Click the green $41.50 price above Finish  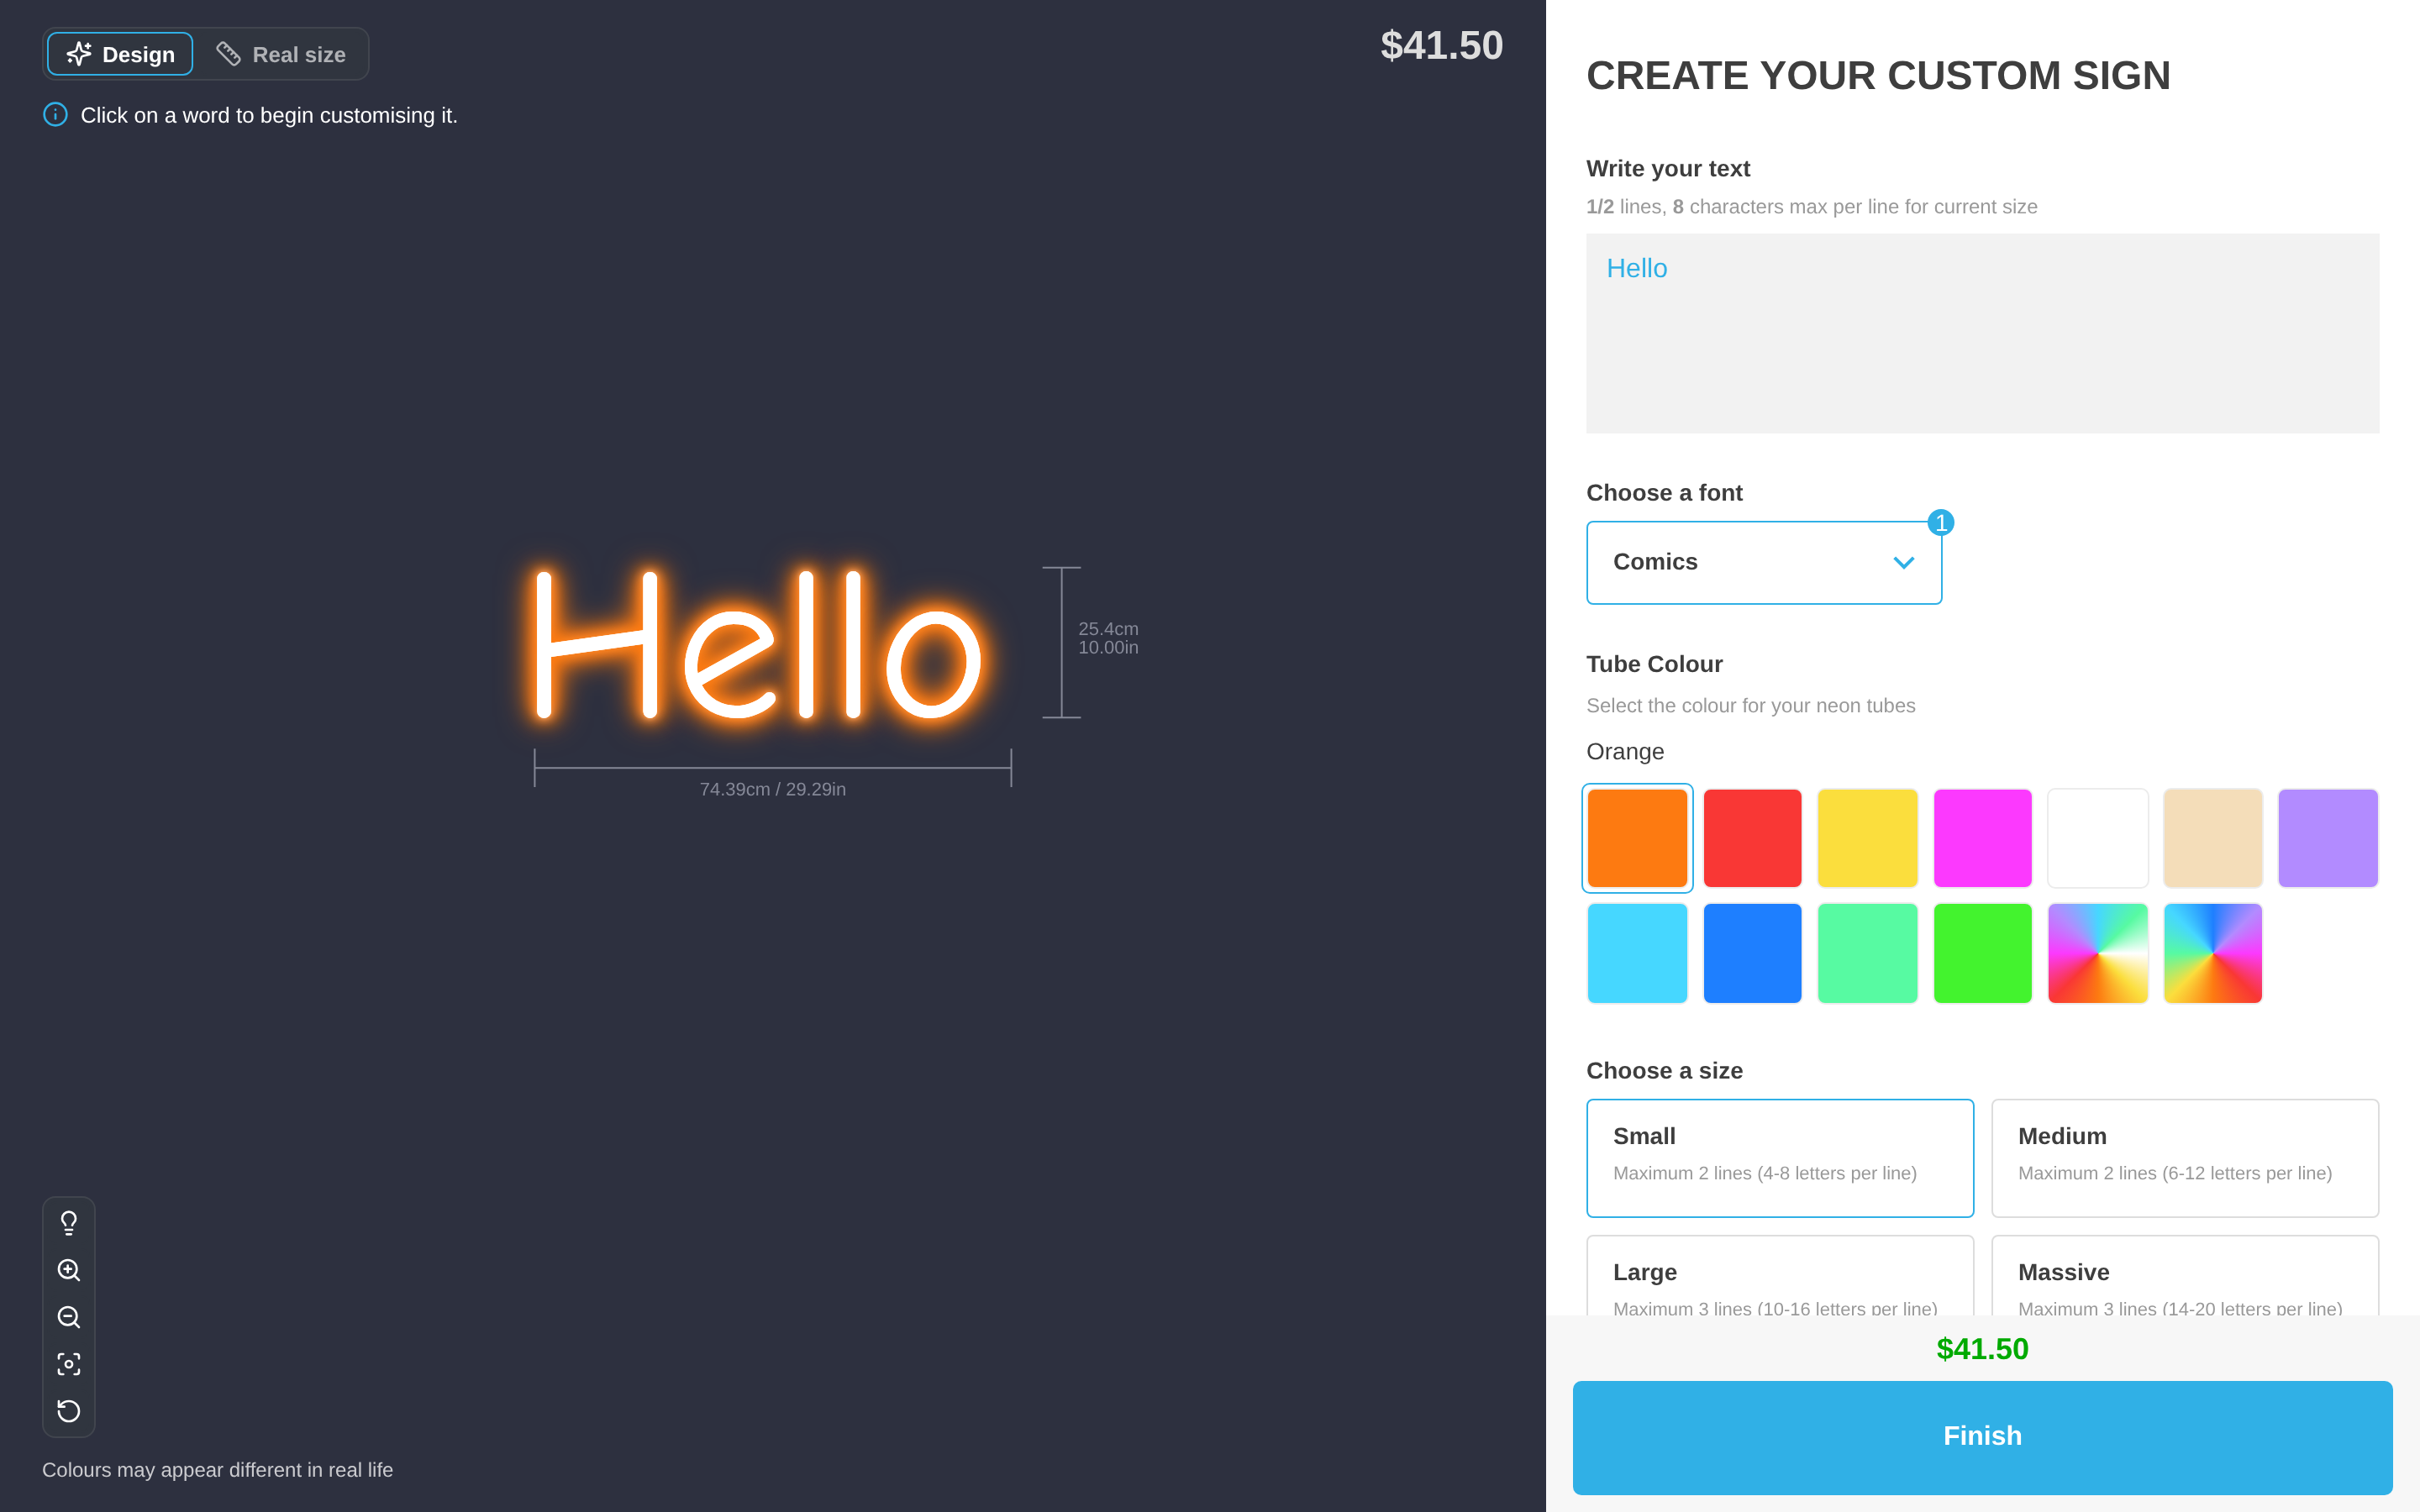point(1982,1349)
